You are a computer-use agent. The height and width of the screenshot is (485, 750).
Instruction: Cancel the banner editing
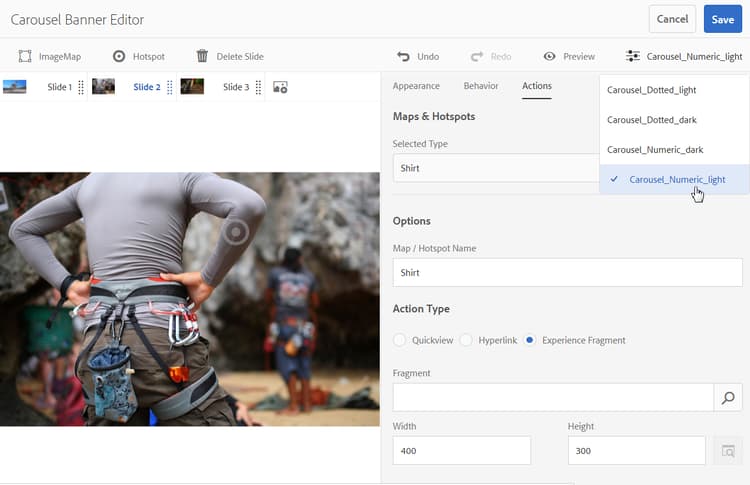pos(672,19)
